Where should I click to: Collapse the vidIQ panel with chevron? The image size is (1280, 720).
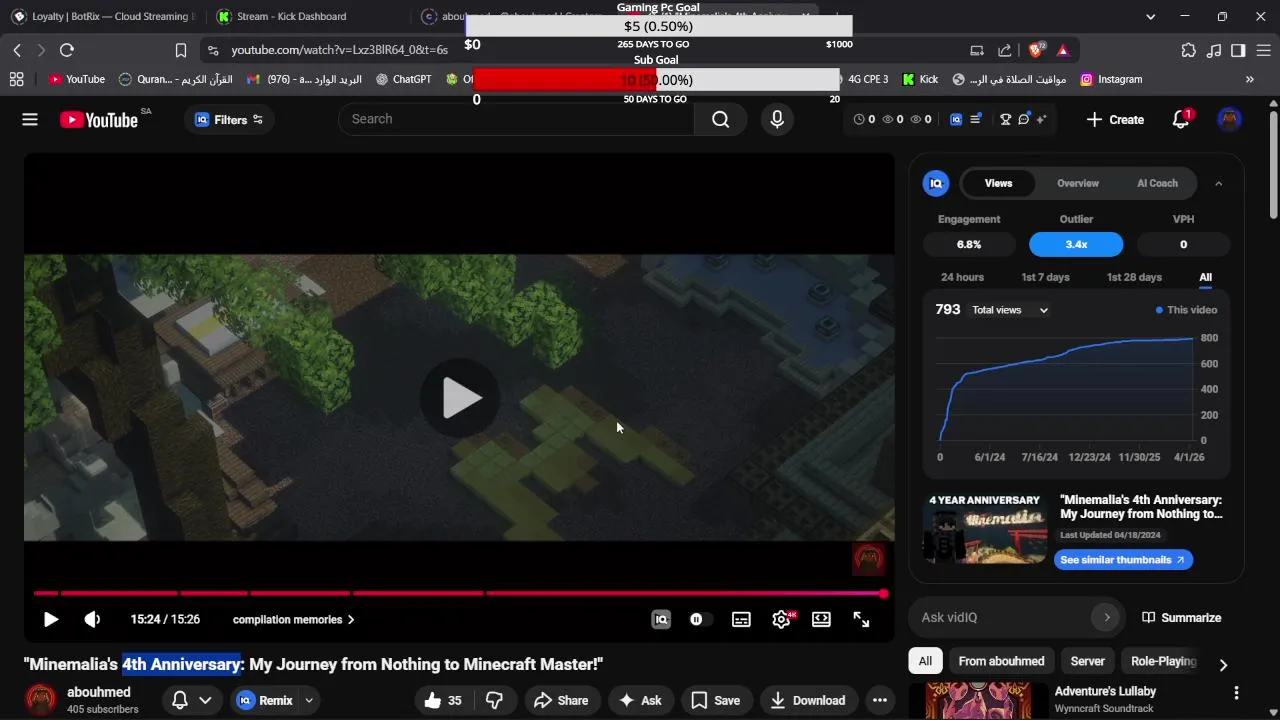click(x=1218, y=183)
